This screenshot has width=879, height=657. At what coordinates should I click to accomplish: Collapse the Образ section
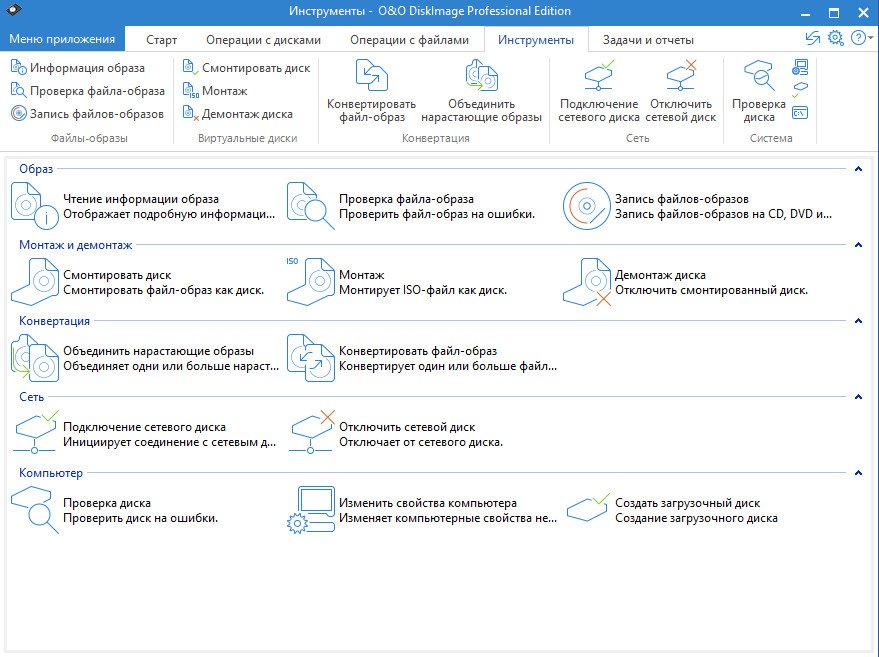[857, 169]
